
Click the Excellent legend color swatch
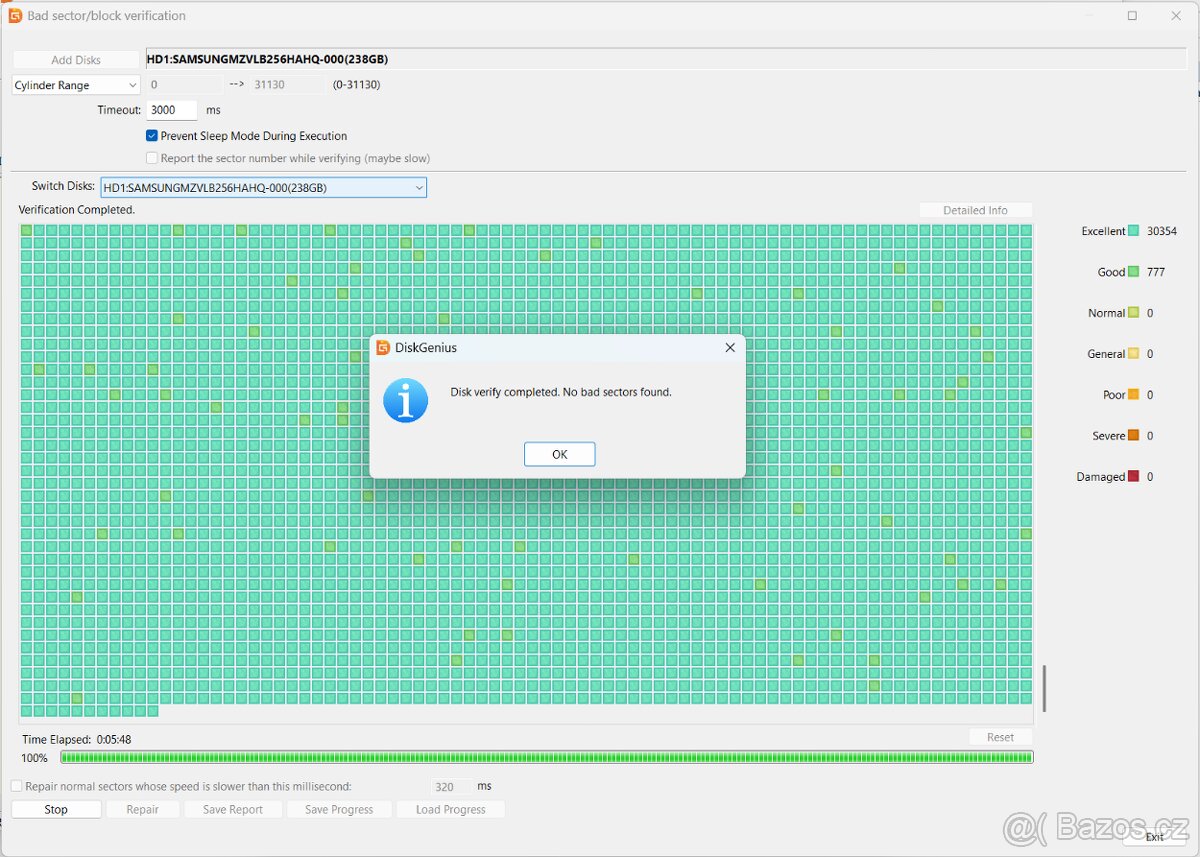pyautogui.click(x=1133, y=231)
